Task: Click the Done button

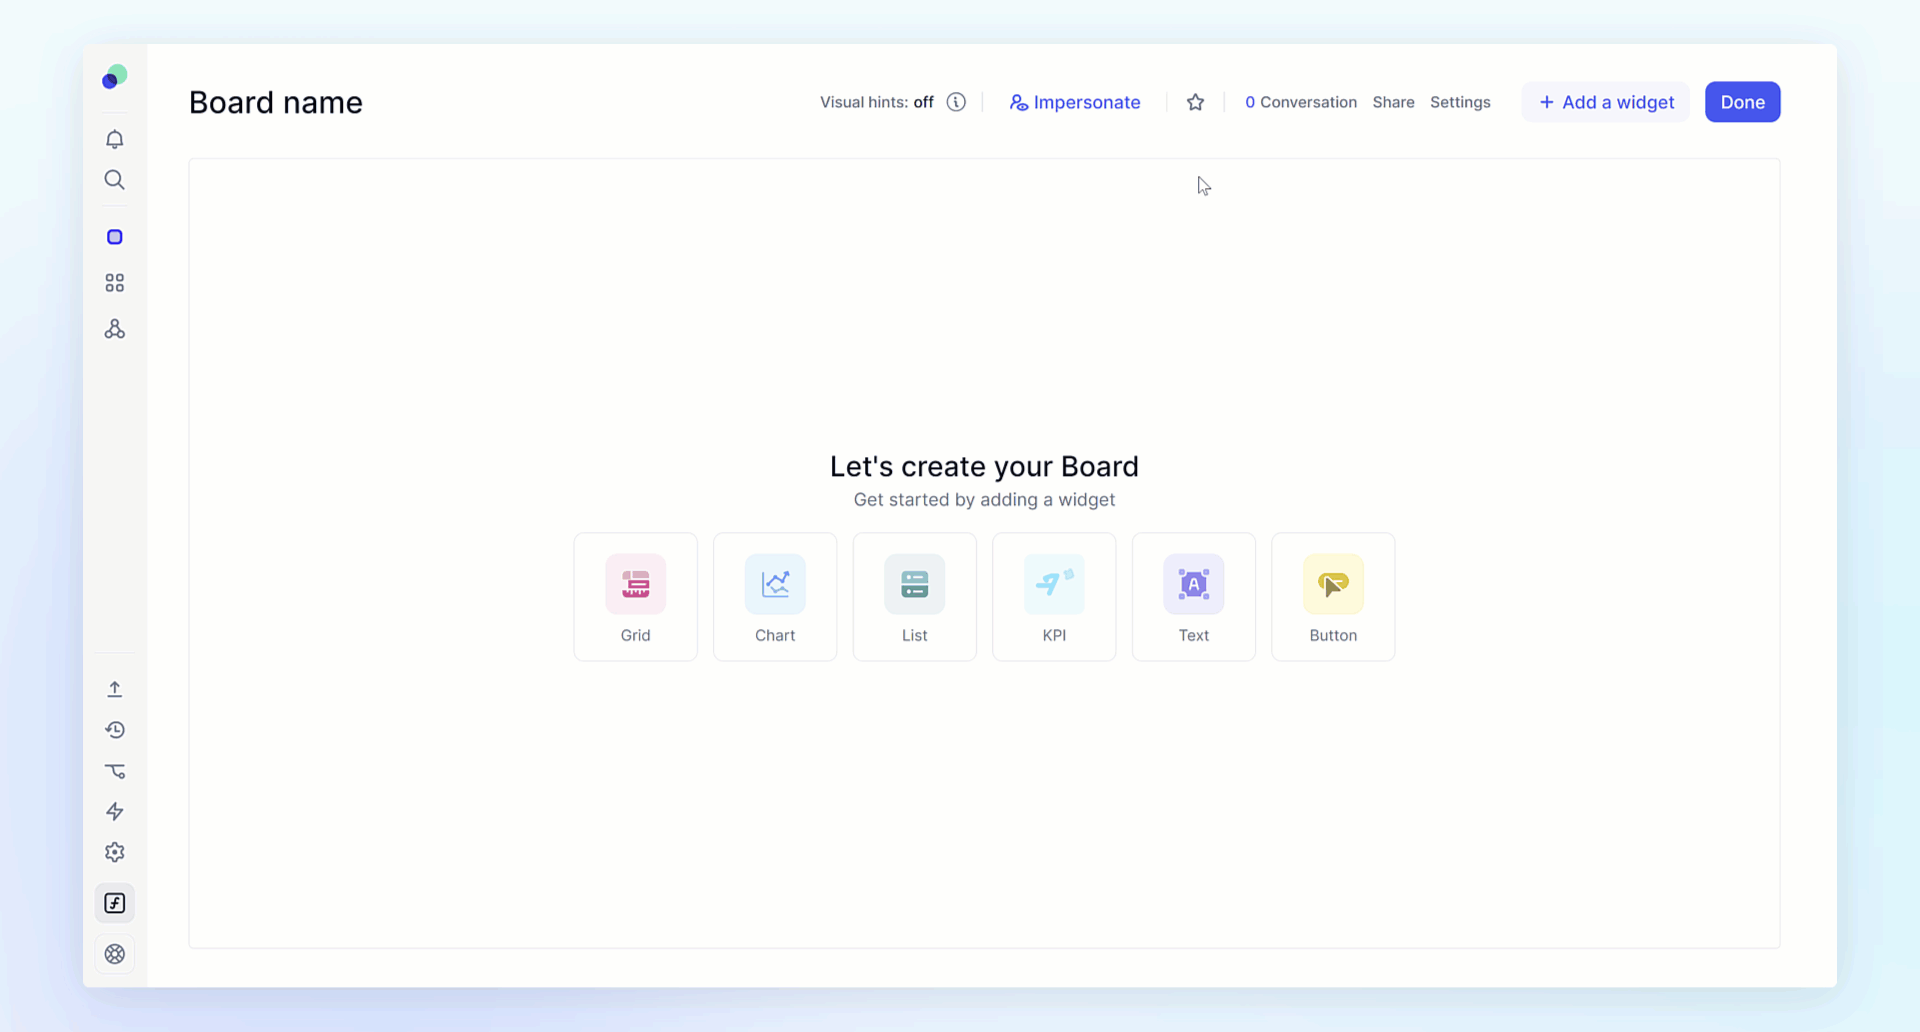Action: pos(1743,102)
